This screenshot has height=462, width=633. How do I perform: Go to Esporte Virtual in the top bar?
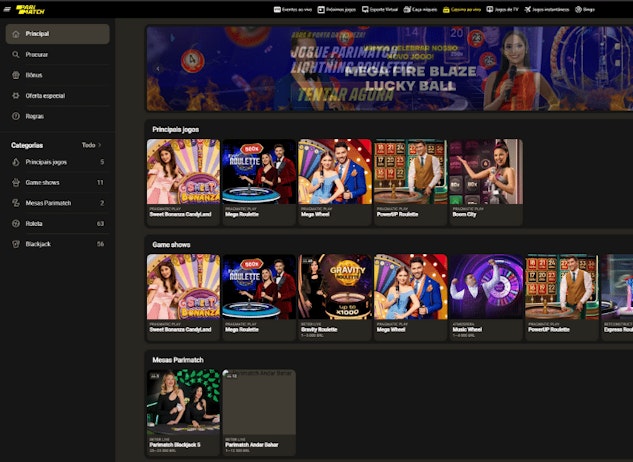380,9
